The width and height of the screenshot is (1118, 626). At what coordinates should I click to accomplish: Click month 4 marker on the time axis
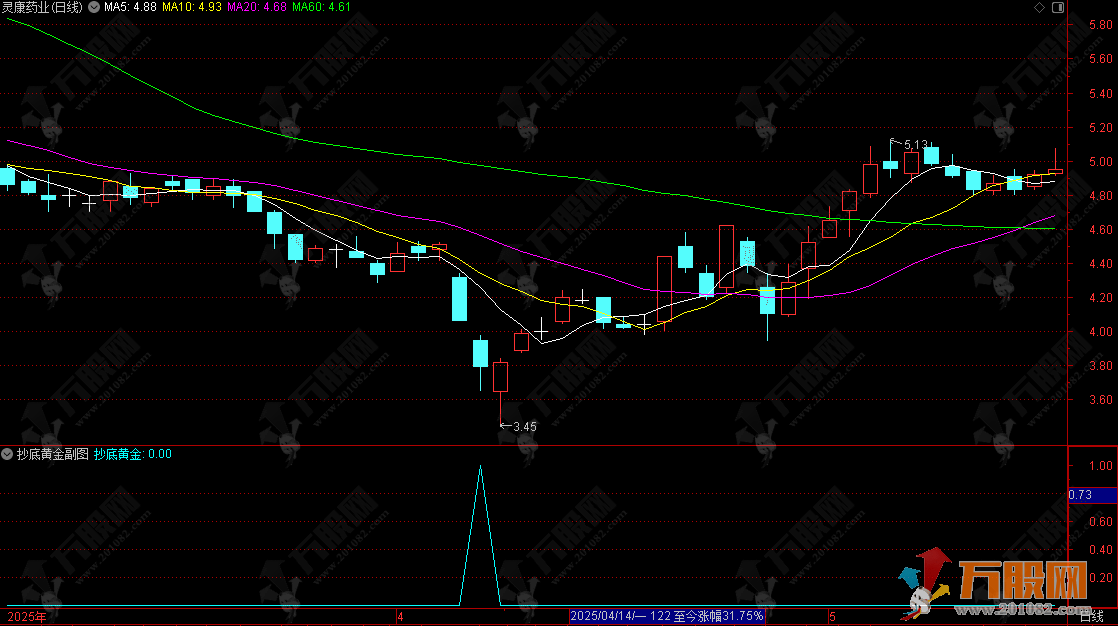click(401, 617)
